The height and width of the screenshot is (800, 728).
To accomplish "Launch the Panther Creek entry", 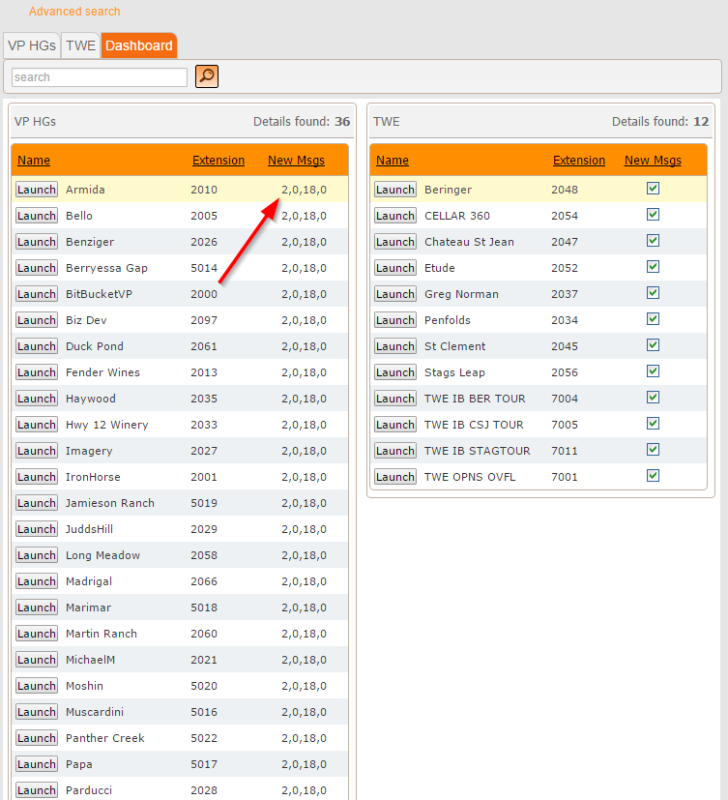I will tap(36, 738).
